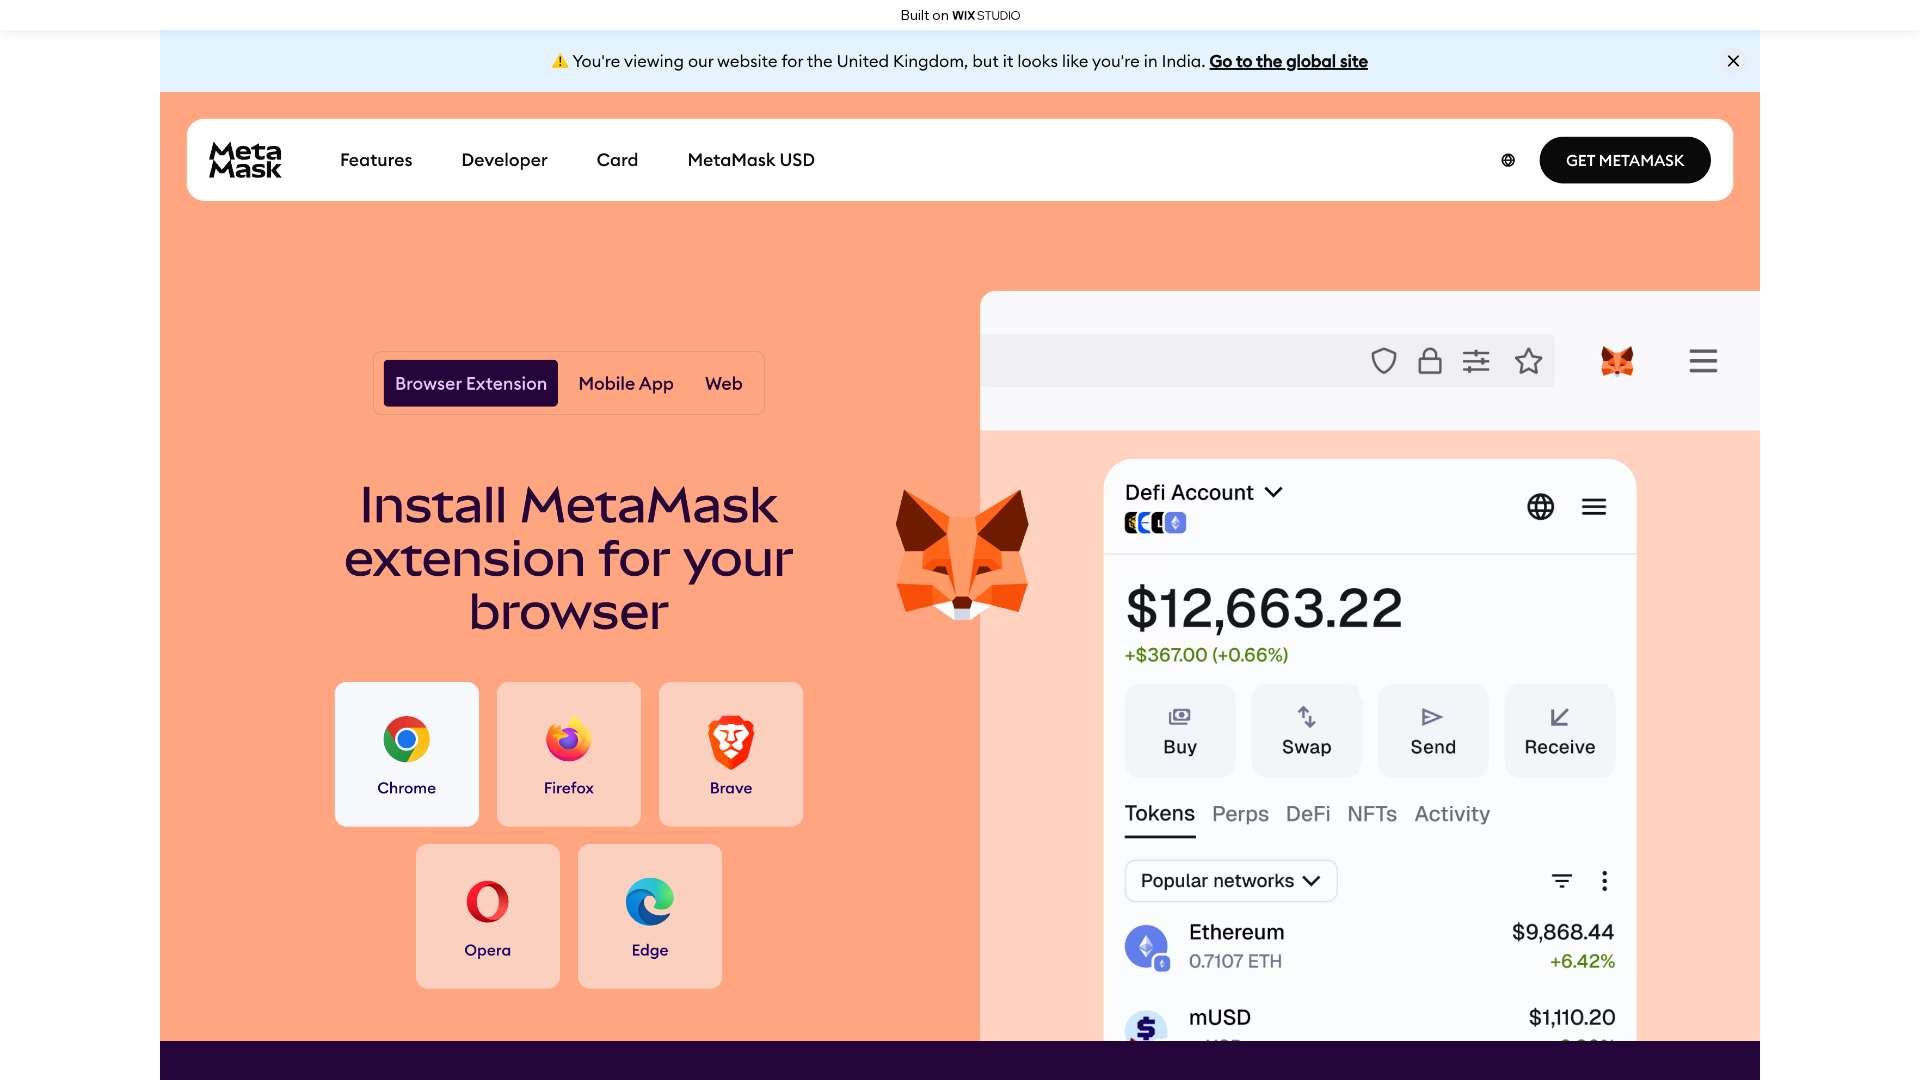
Task: Click the large fox illustration
Action: [x=962, y=554]
